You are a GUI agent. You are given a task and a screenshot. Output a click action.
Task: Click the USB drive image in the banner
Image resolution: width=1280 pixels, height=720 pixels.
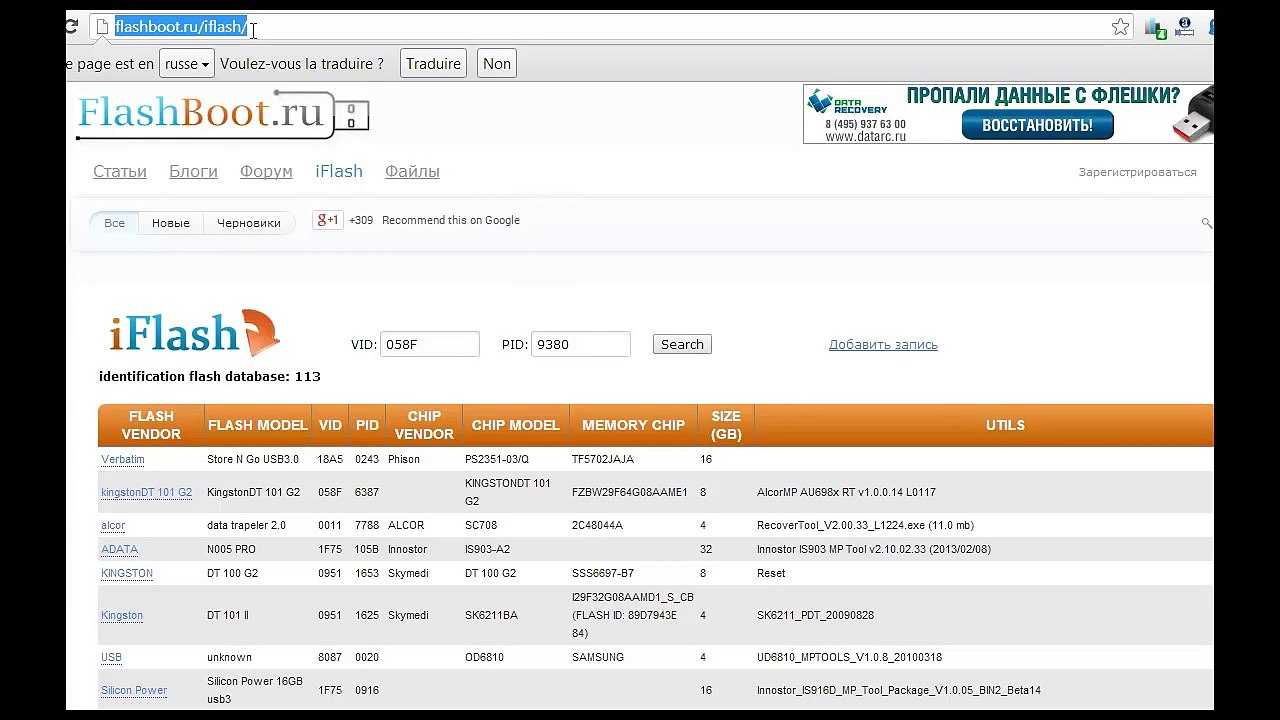(1193, 114)
